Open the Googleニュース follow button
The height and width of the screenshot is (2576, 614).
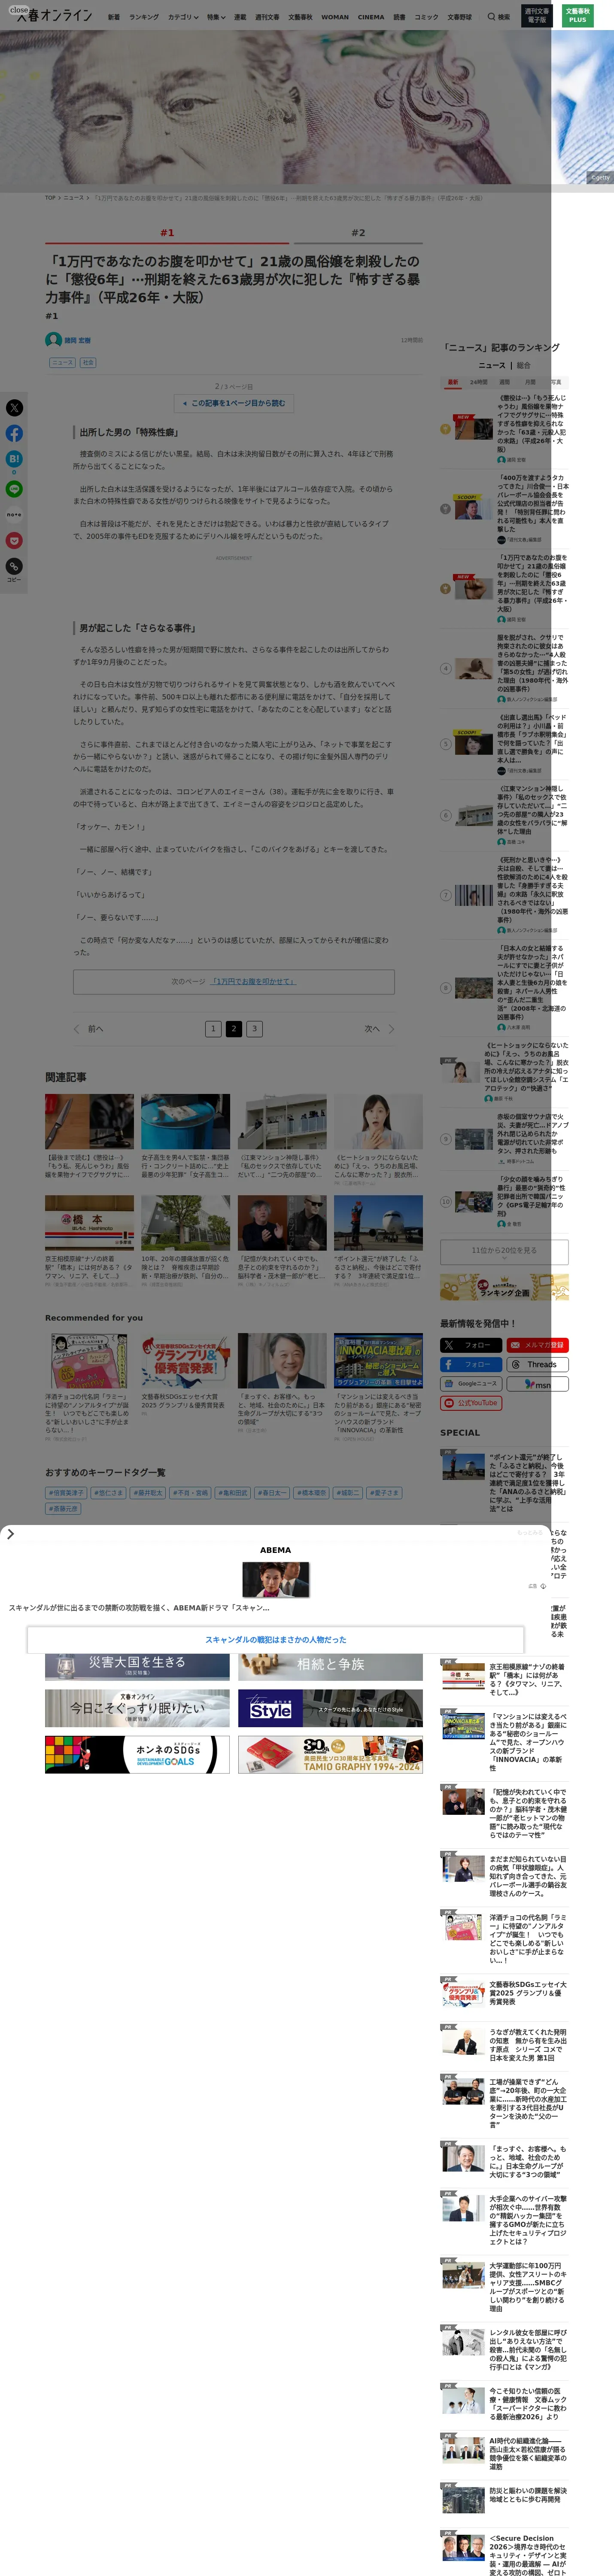pyautogui.click(x=470, y=1384)
